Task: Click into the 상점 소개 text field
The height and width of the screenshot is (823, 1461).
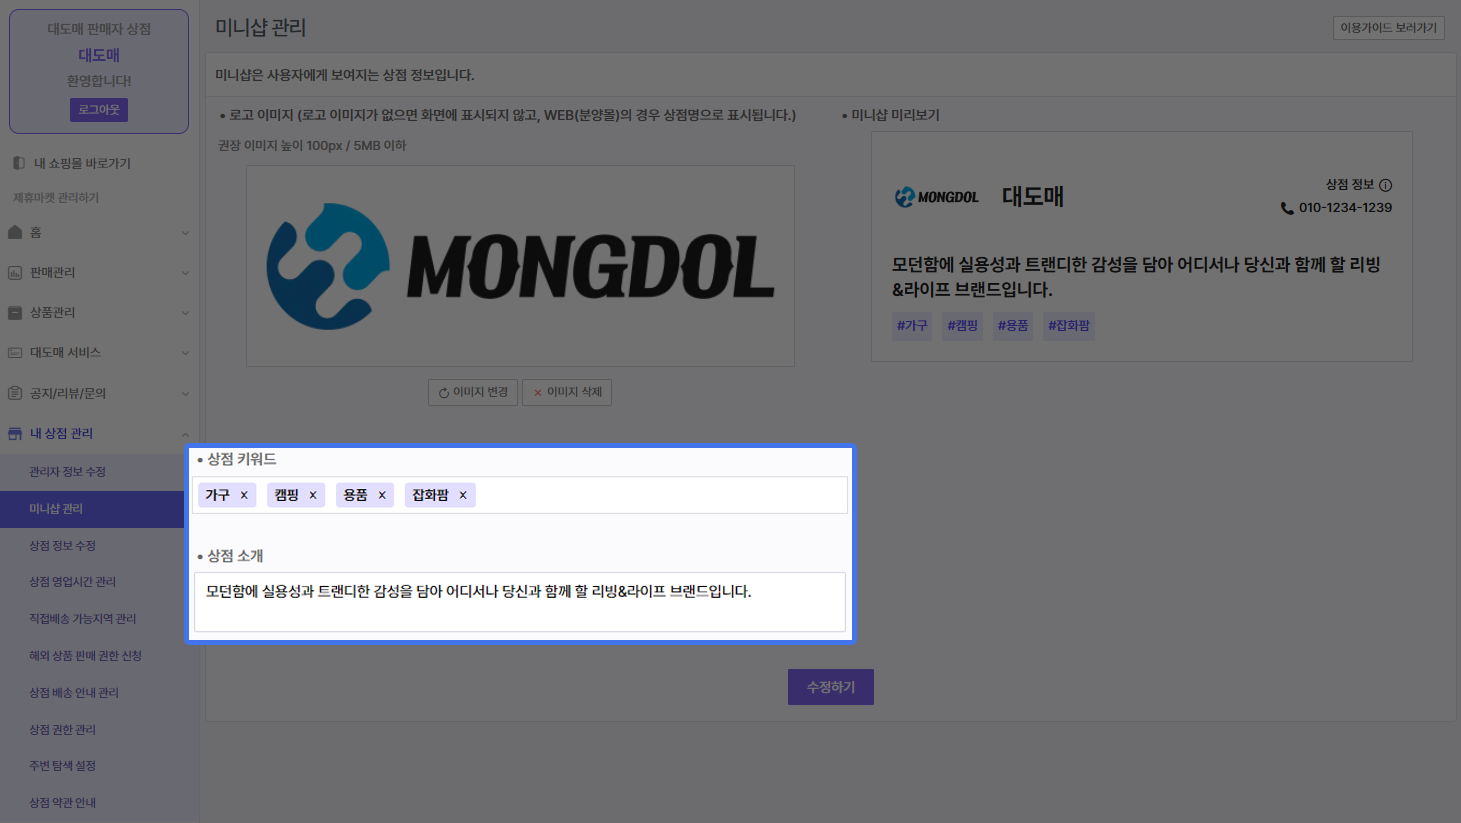Action: point(520,602)
